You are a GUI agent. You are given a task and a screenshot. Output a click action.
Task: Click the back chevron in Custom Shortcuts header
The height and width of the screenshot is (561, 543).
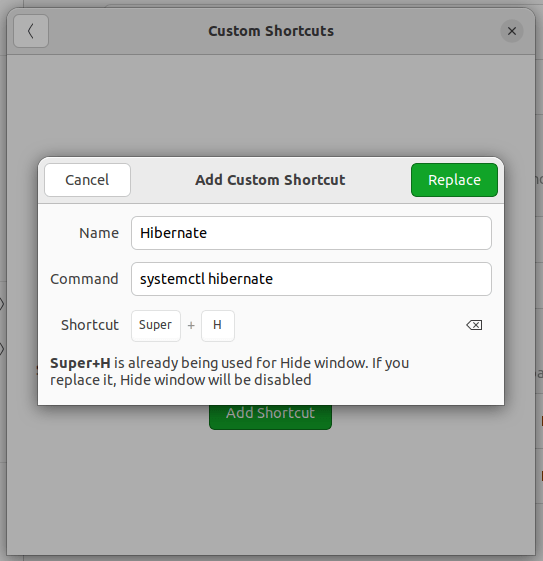click(31, 31)
